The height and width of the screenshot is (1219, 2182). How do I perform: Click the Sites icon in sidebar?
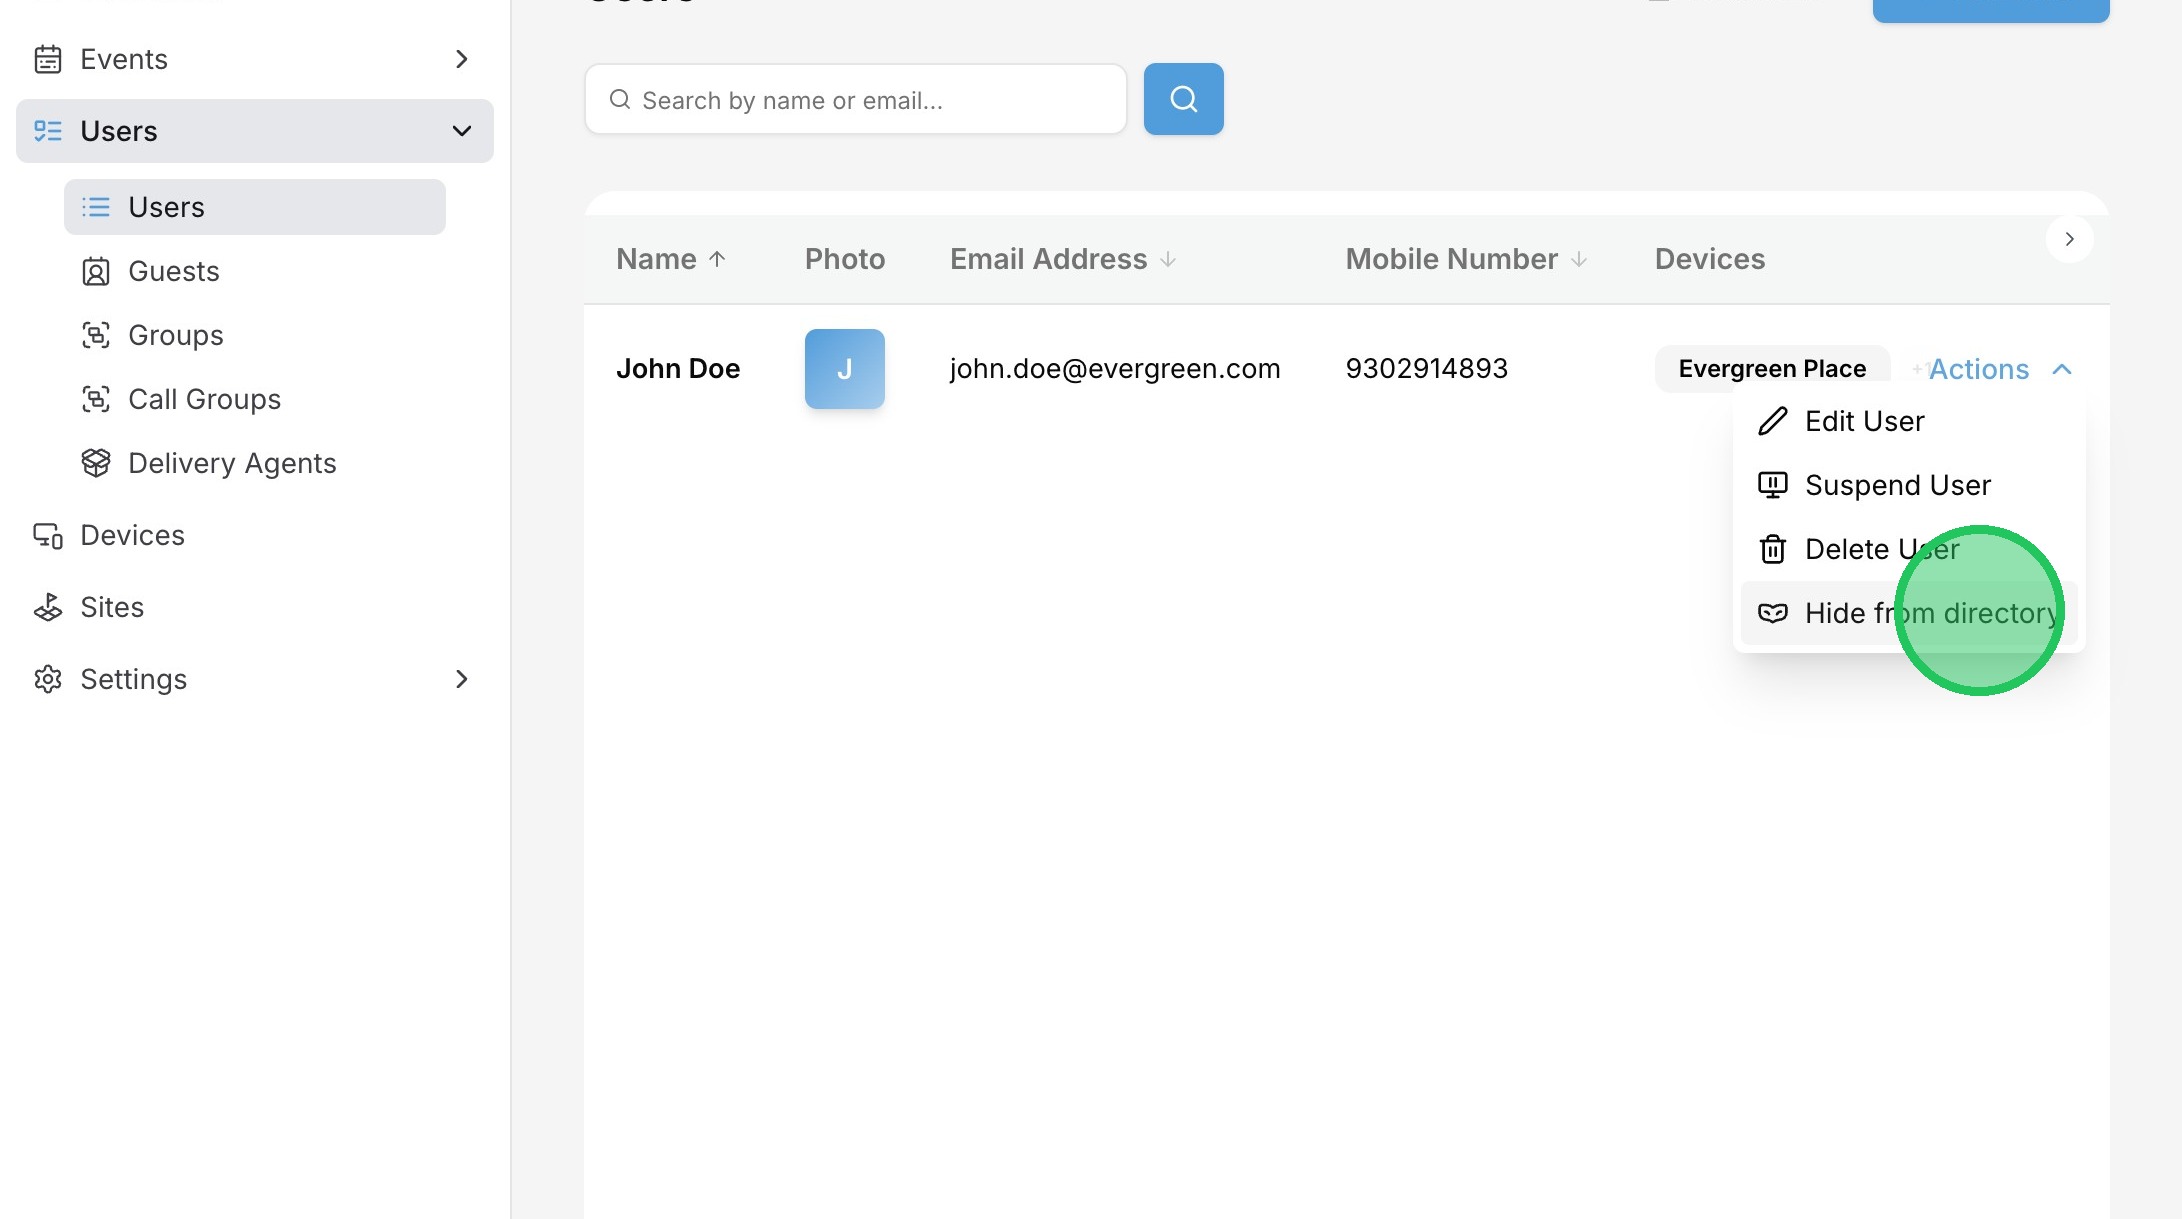coord(47,607)
